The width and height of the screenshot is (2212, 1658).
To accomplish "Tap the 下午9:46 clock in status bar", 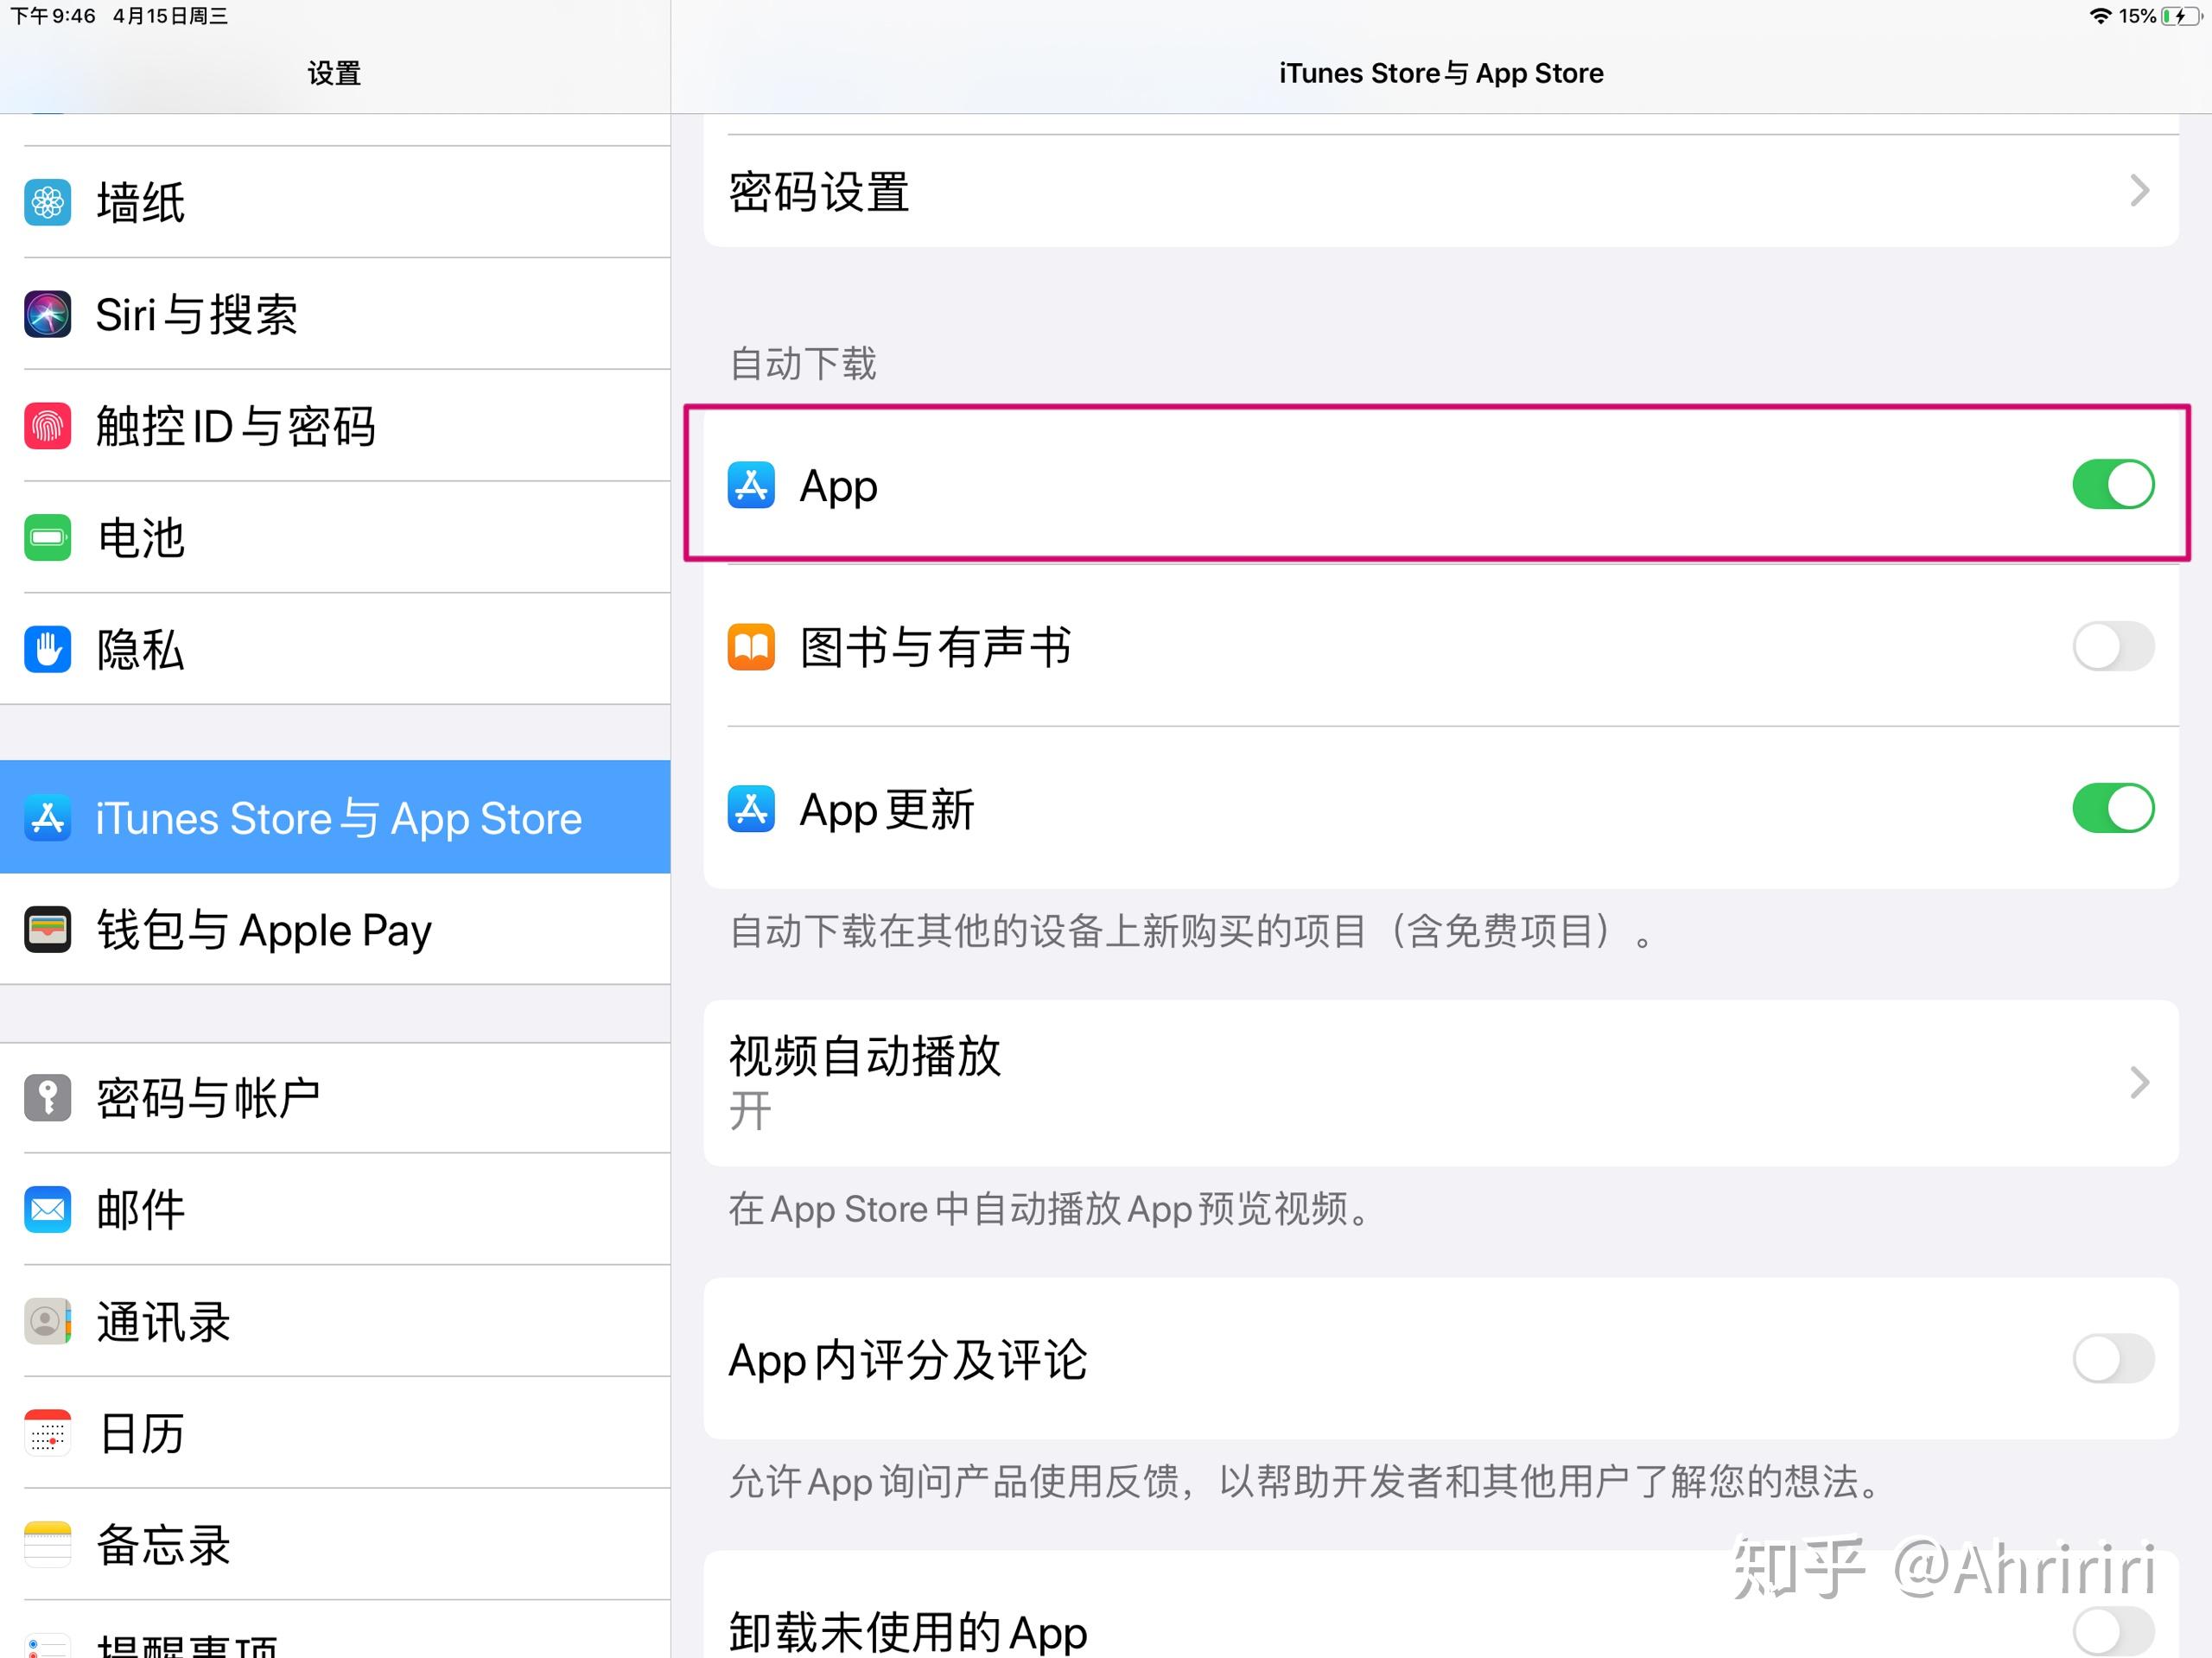I will 53,16.
